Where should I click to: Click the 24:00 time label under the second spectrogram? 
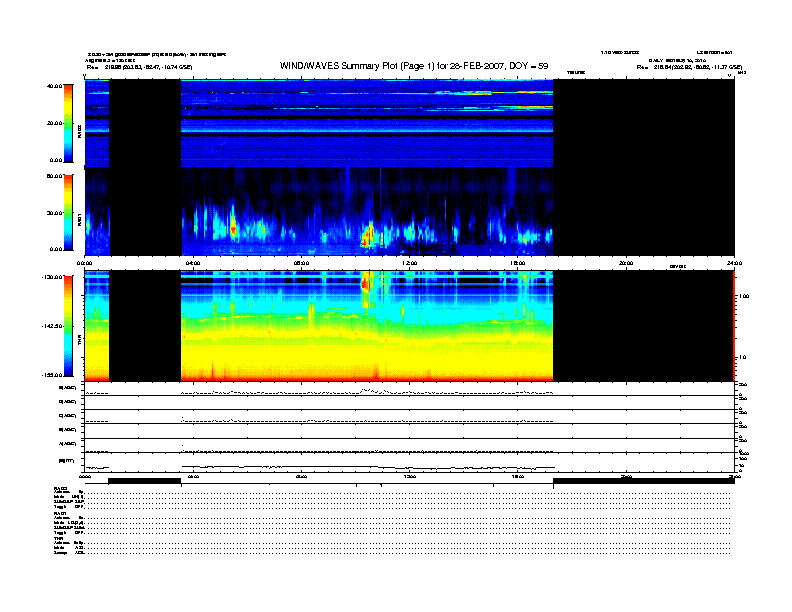pos(734,263)
